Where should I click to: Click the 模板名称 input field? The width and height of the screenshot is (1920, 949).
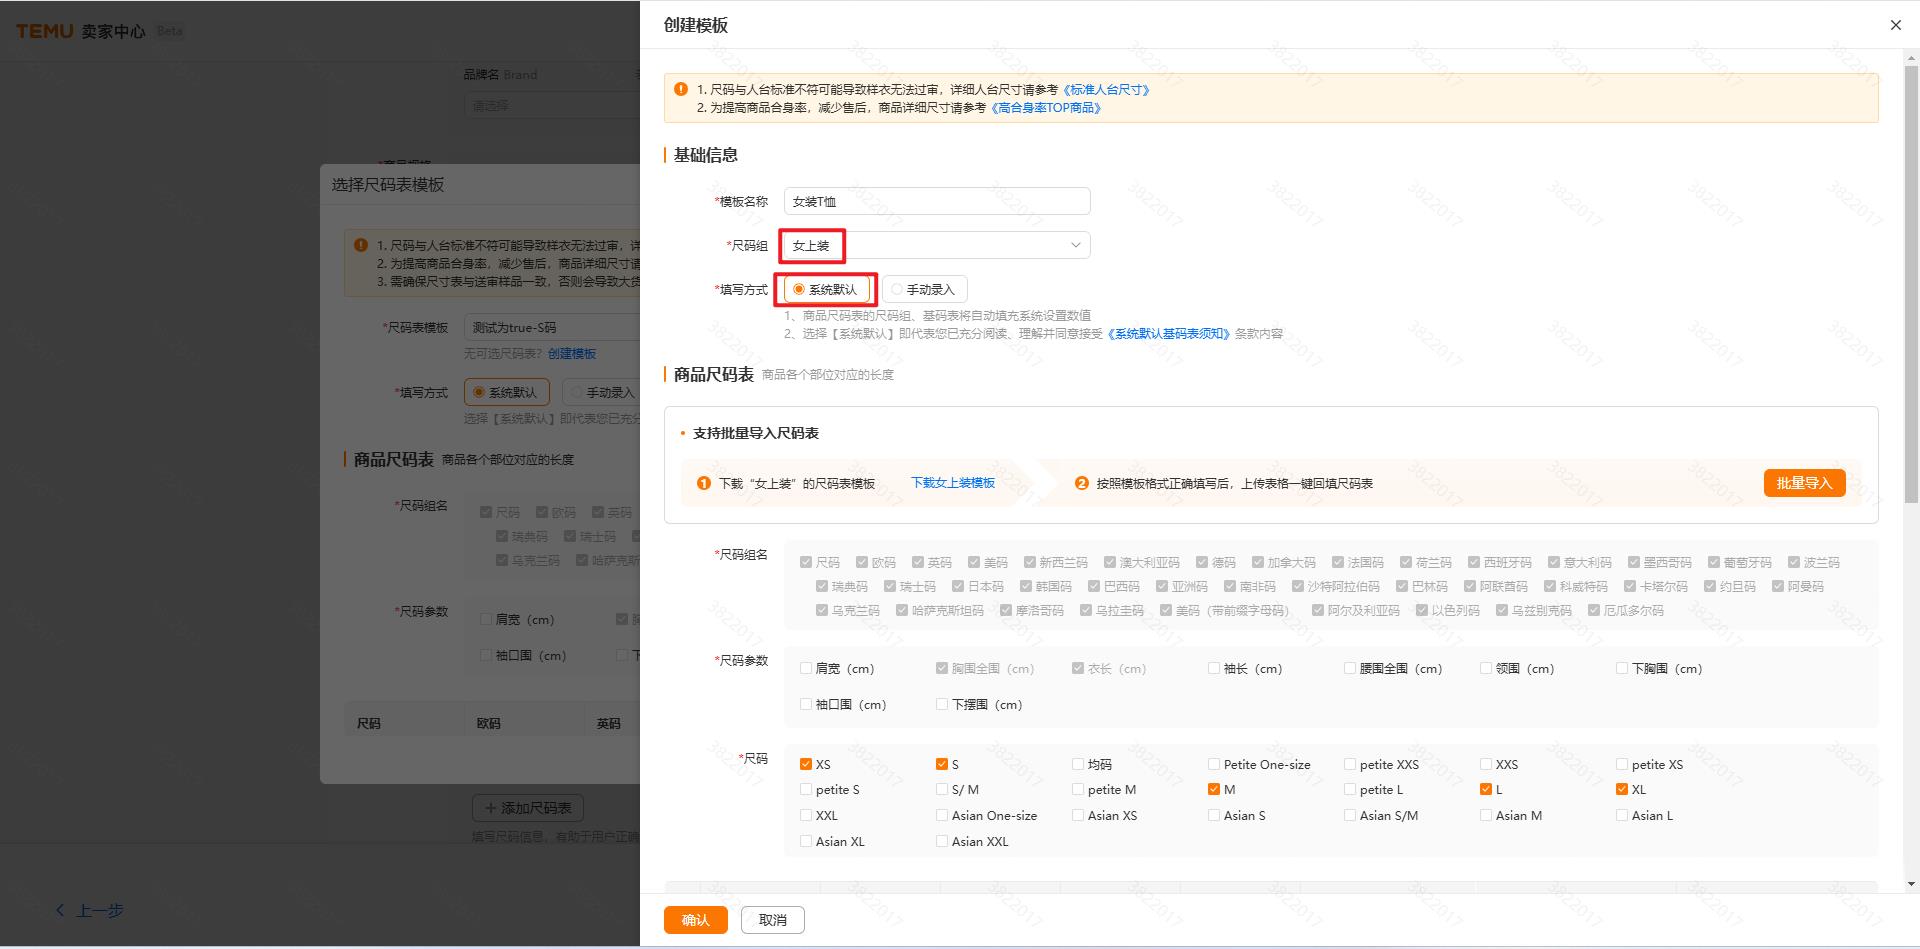click(936, 201)
